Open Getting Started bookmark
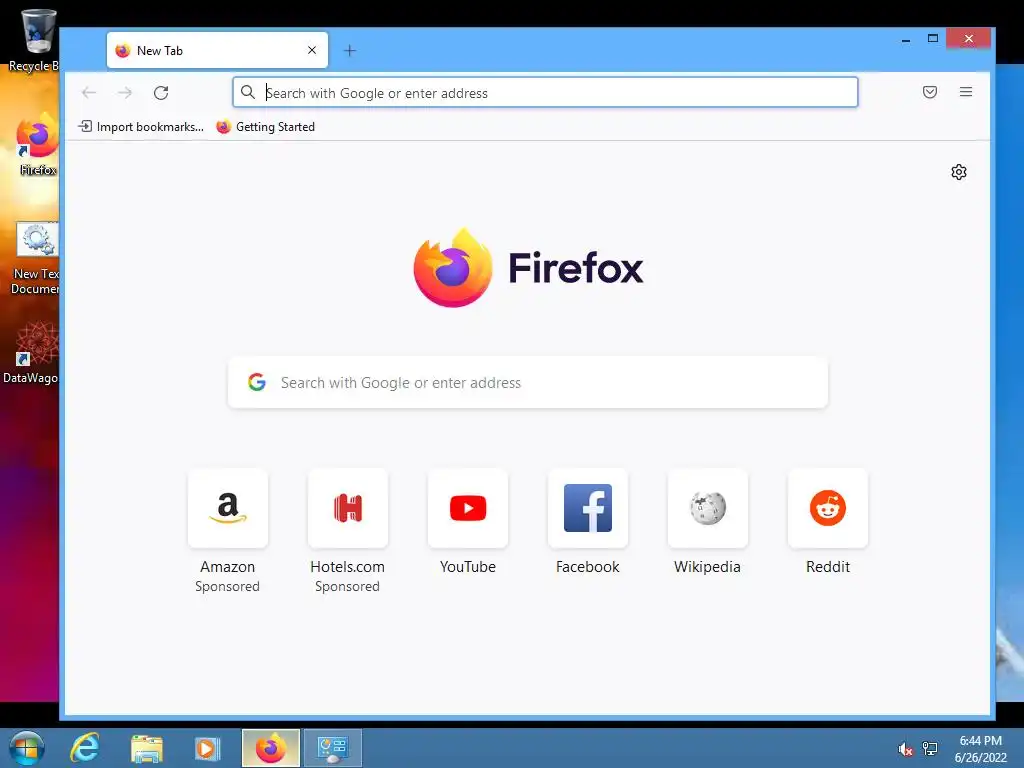This screenshot has height=768, width=1024. [x=266, y=127]
